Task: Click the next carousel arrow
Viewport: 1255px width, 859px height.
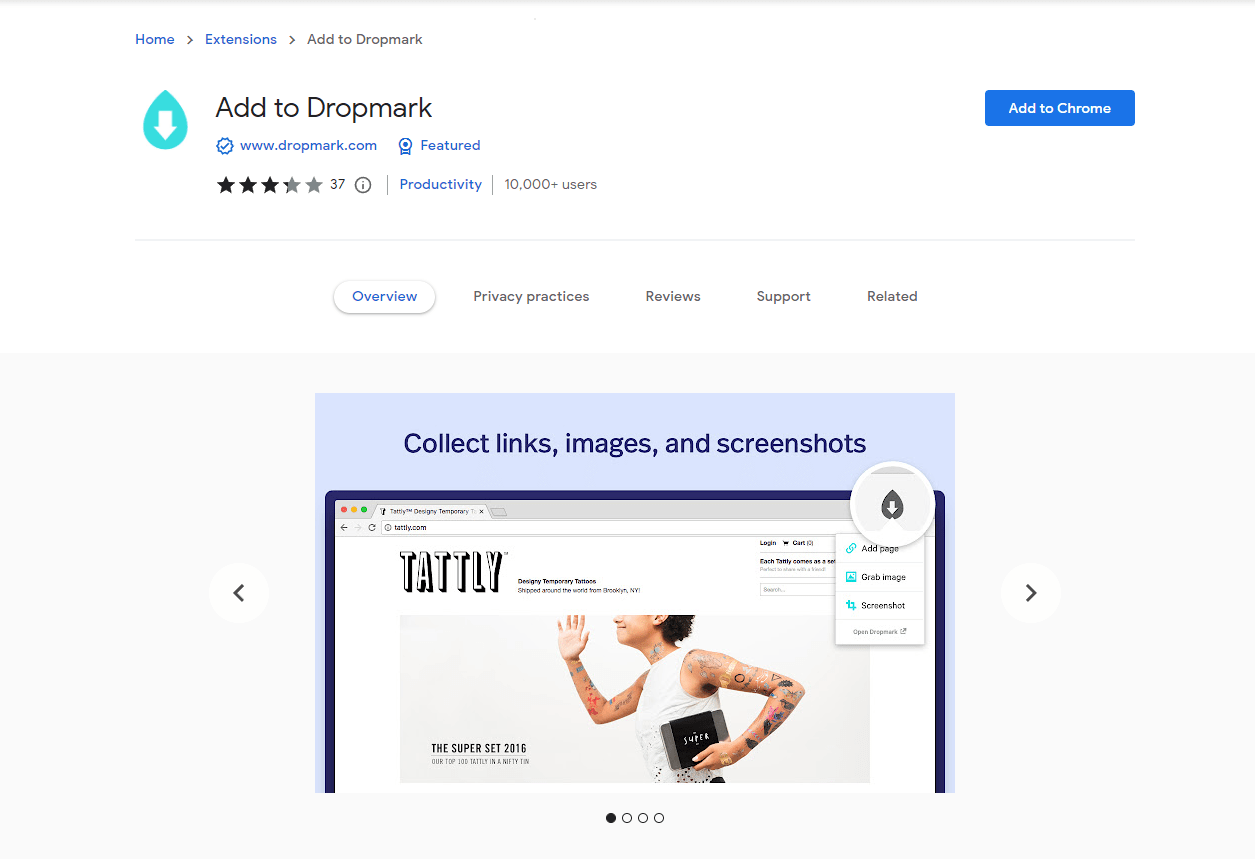Action: click(x=1030, y=592)
